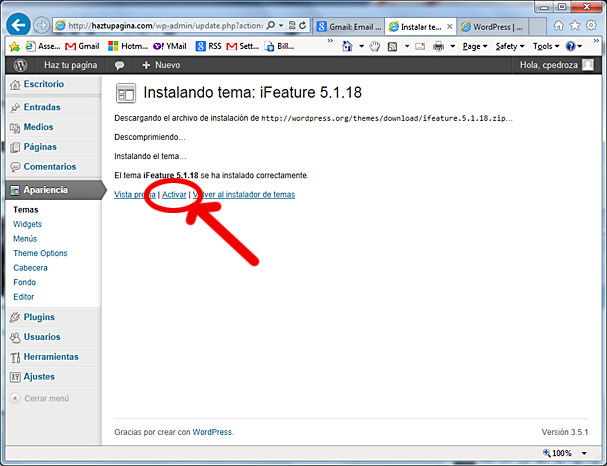Expand the feeds icon dropdown arrow
This screenshot has height=466, width=607.
(x=407, y=46)
